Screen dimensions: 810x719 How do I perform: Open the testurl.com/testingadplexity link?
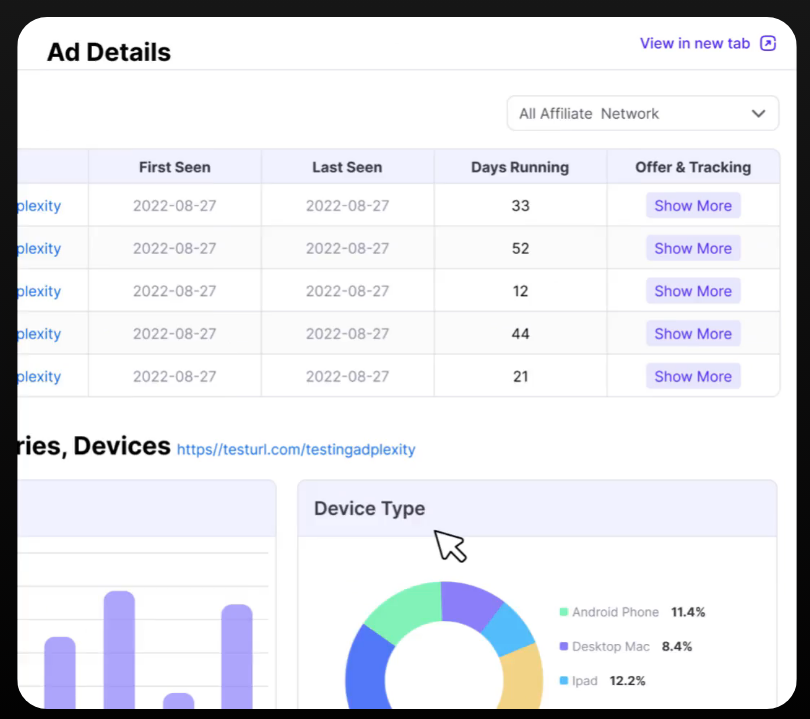(296, 449)
